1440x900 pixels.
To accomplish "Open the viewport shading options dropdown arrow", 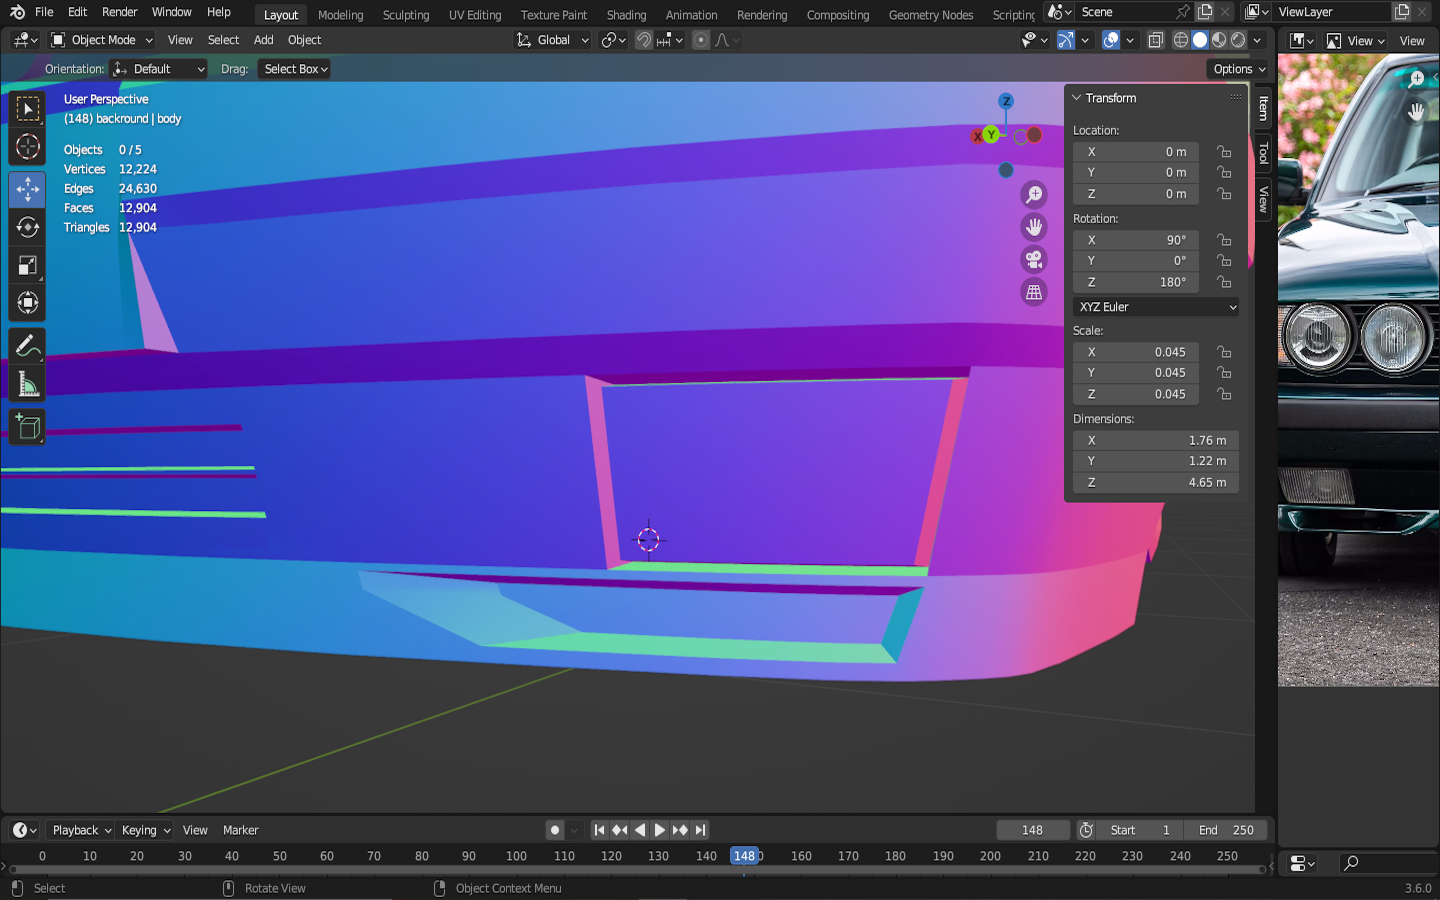I will coord(1257,40).
